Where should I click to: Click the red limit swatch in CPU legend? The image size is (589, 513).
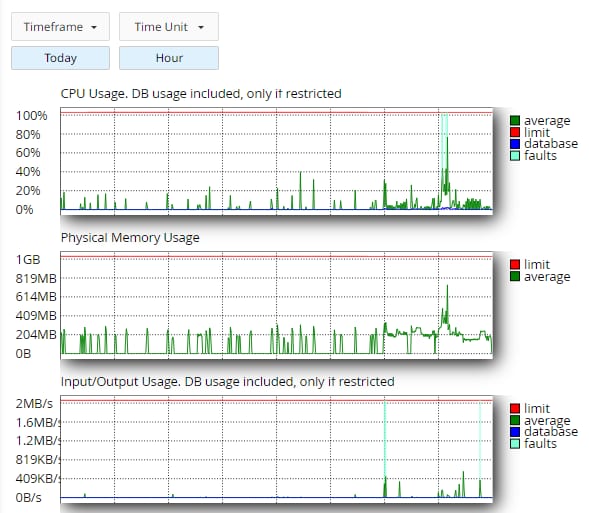click(515, 132)
